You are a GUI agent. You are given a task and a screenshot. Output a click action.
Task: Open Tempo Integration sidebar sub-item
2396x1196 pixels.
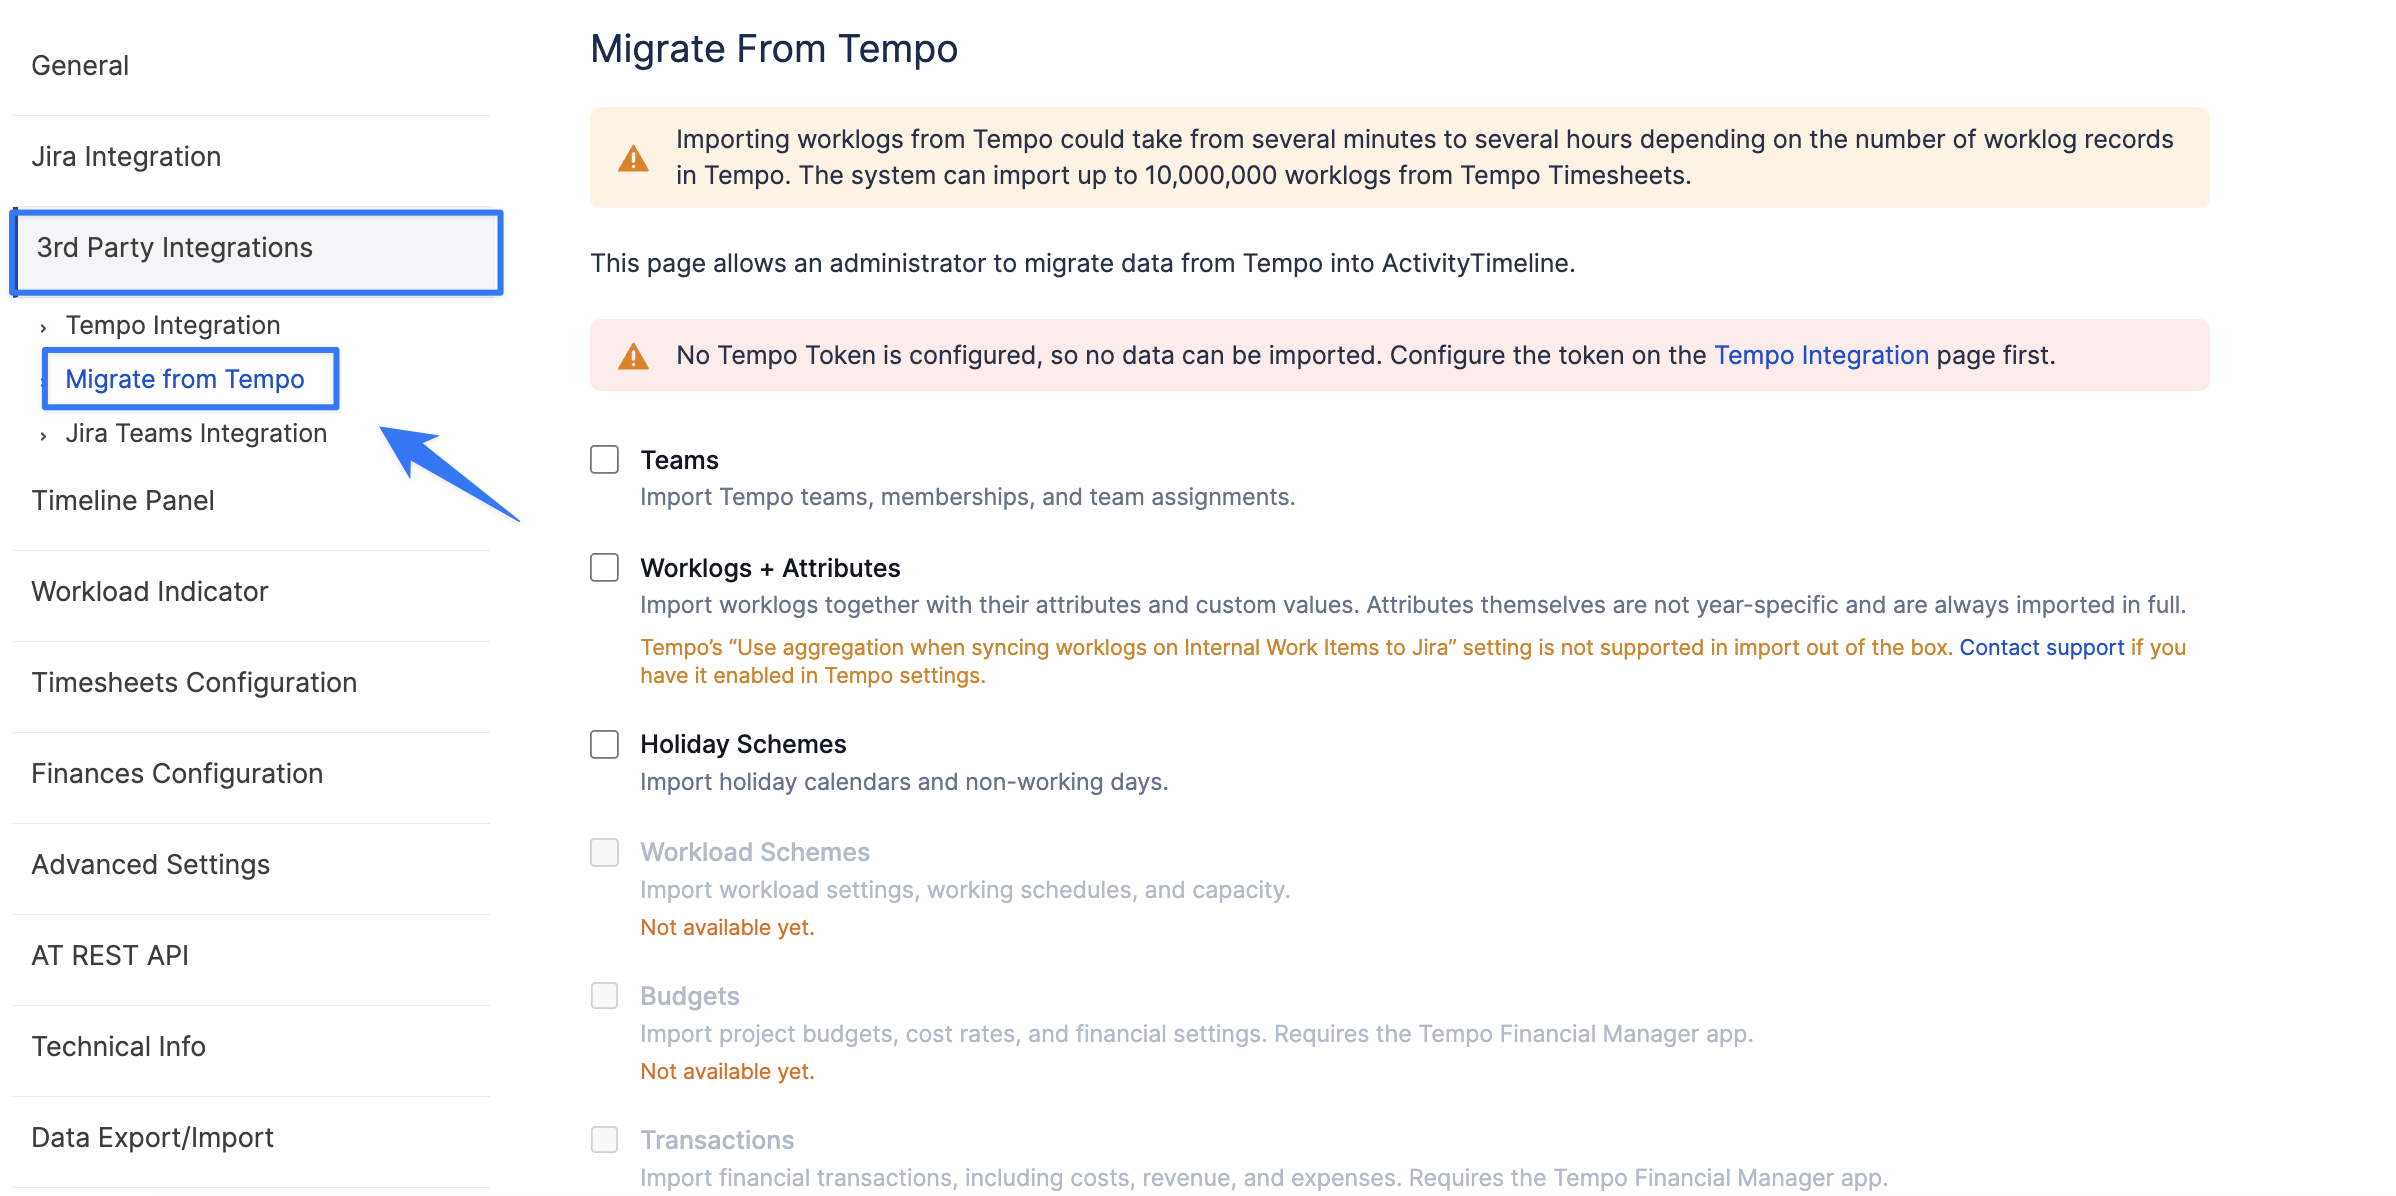click(x=173, y=326)
